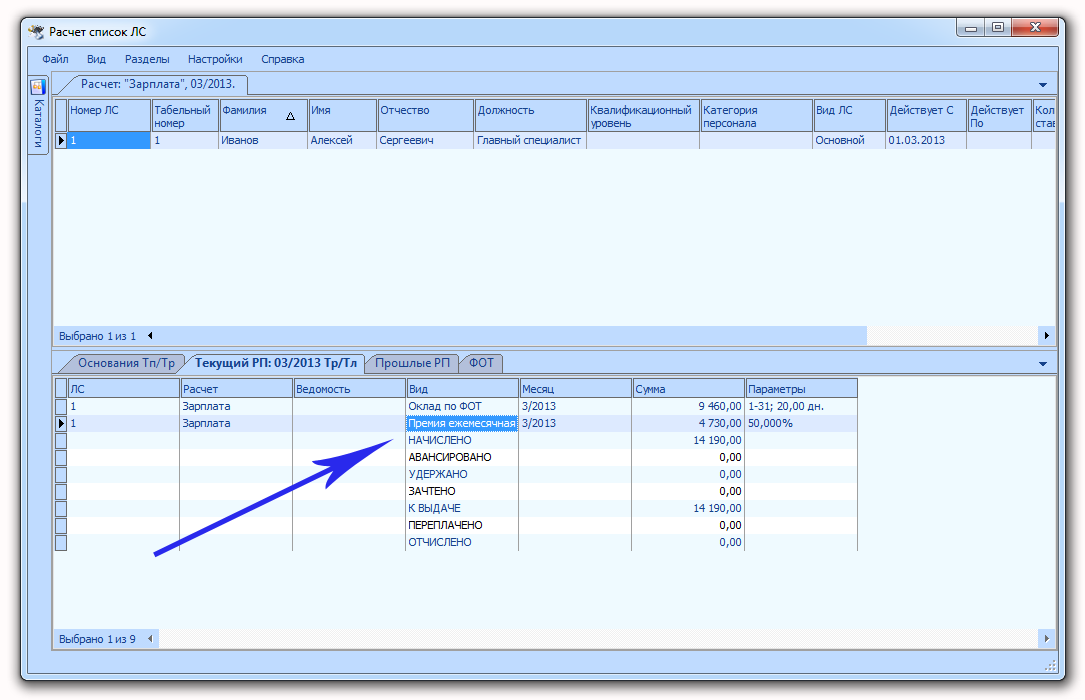Select the Иванов cell
Viewport: 1085px width, 700px height.
(263, 140)
